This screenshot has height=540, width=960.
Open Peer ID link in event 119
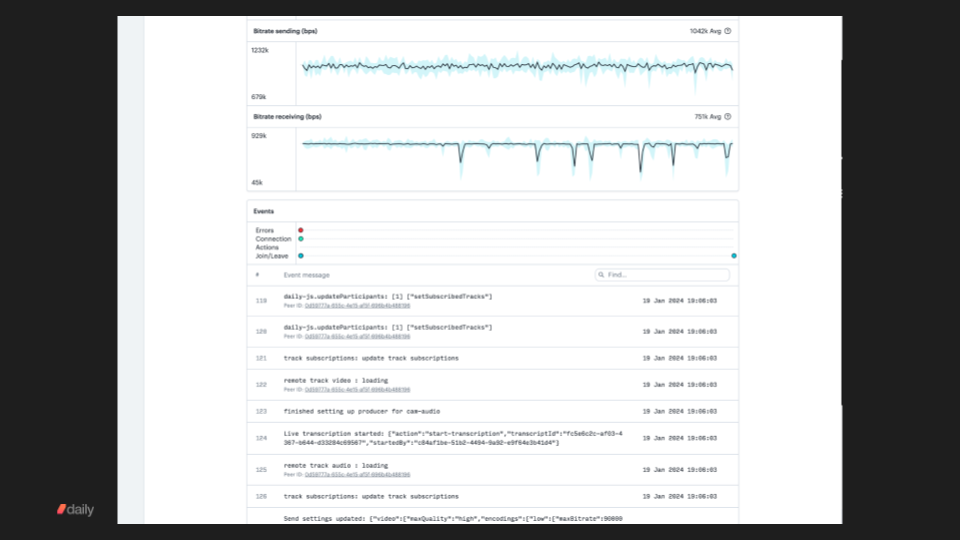357,306
